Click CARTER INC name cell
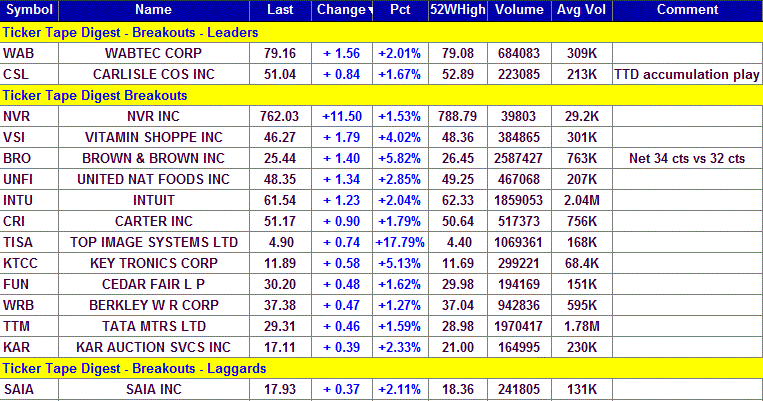The image size is (763, 401). (154, 221)
